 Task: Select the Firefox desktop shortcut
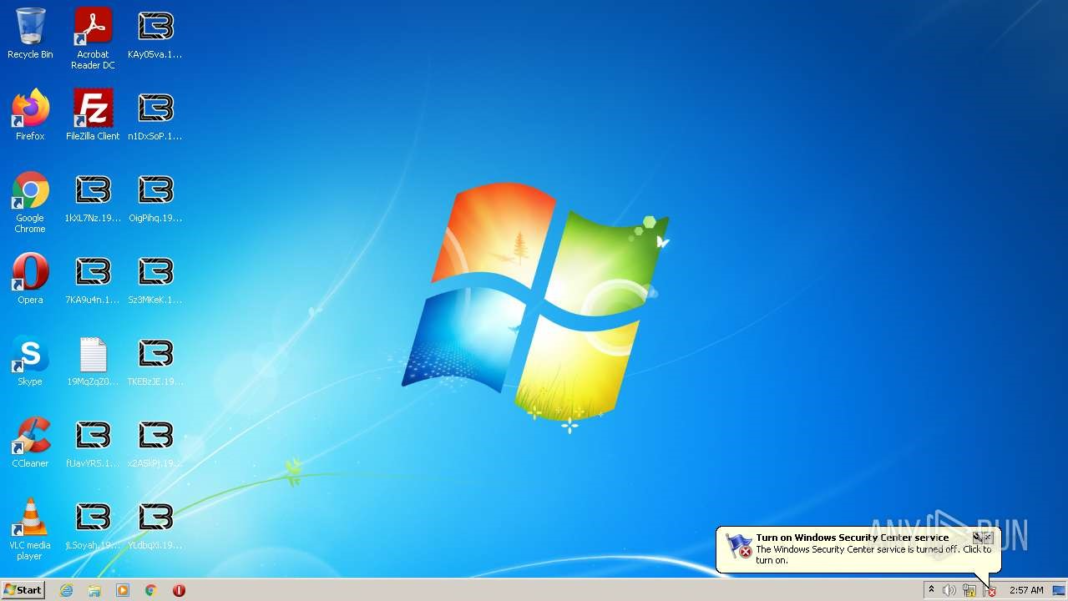30,114
